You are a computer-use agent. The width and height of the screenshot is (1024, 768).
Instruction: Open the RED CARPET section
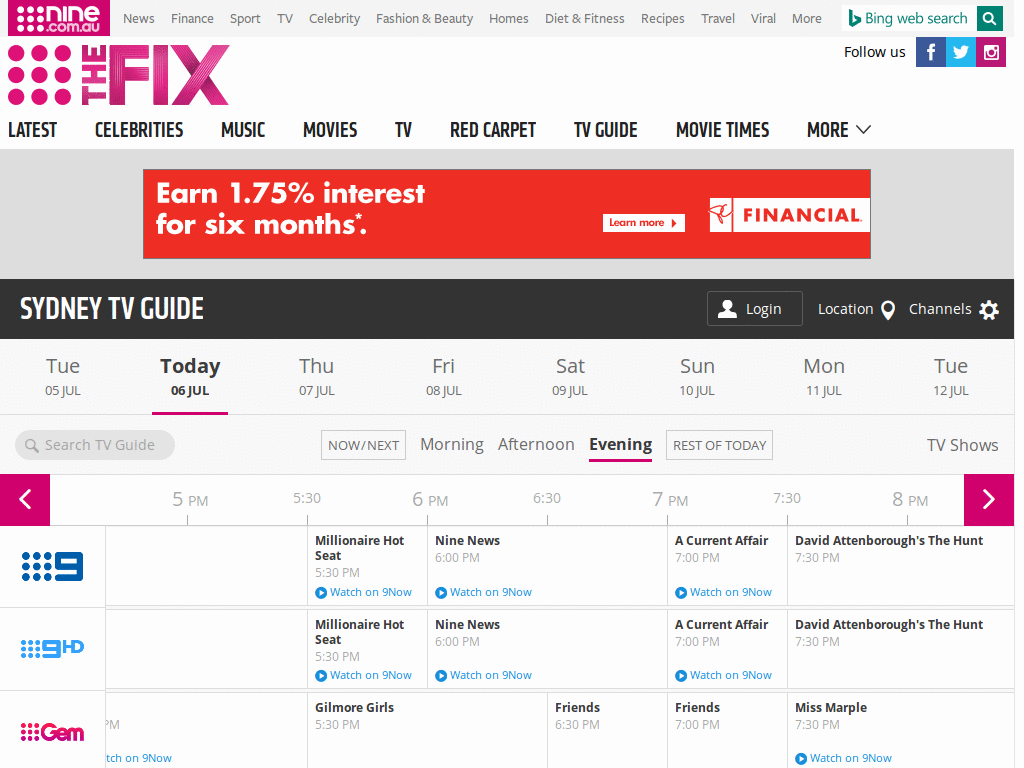[x=492, y=129]
